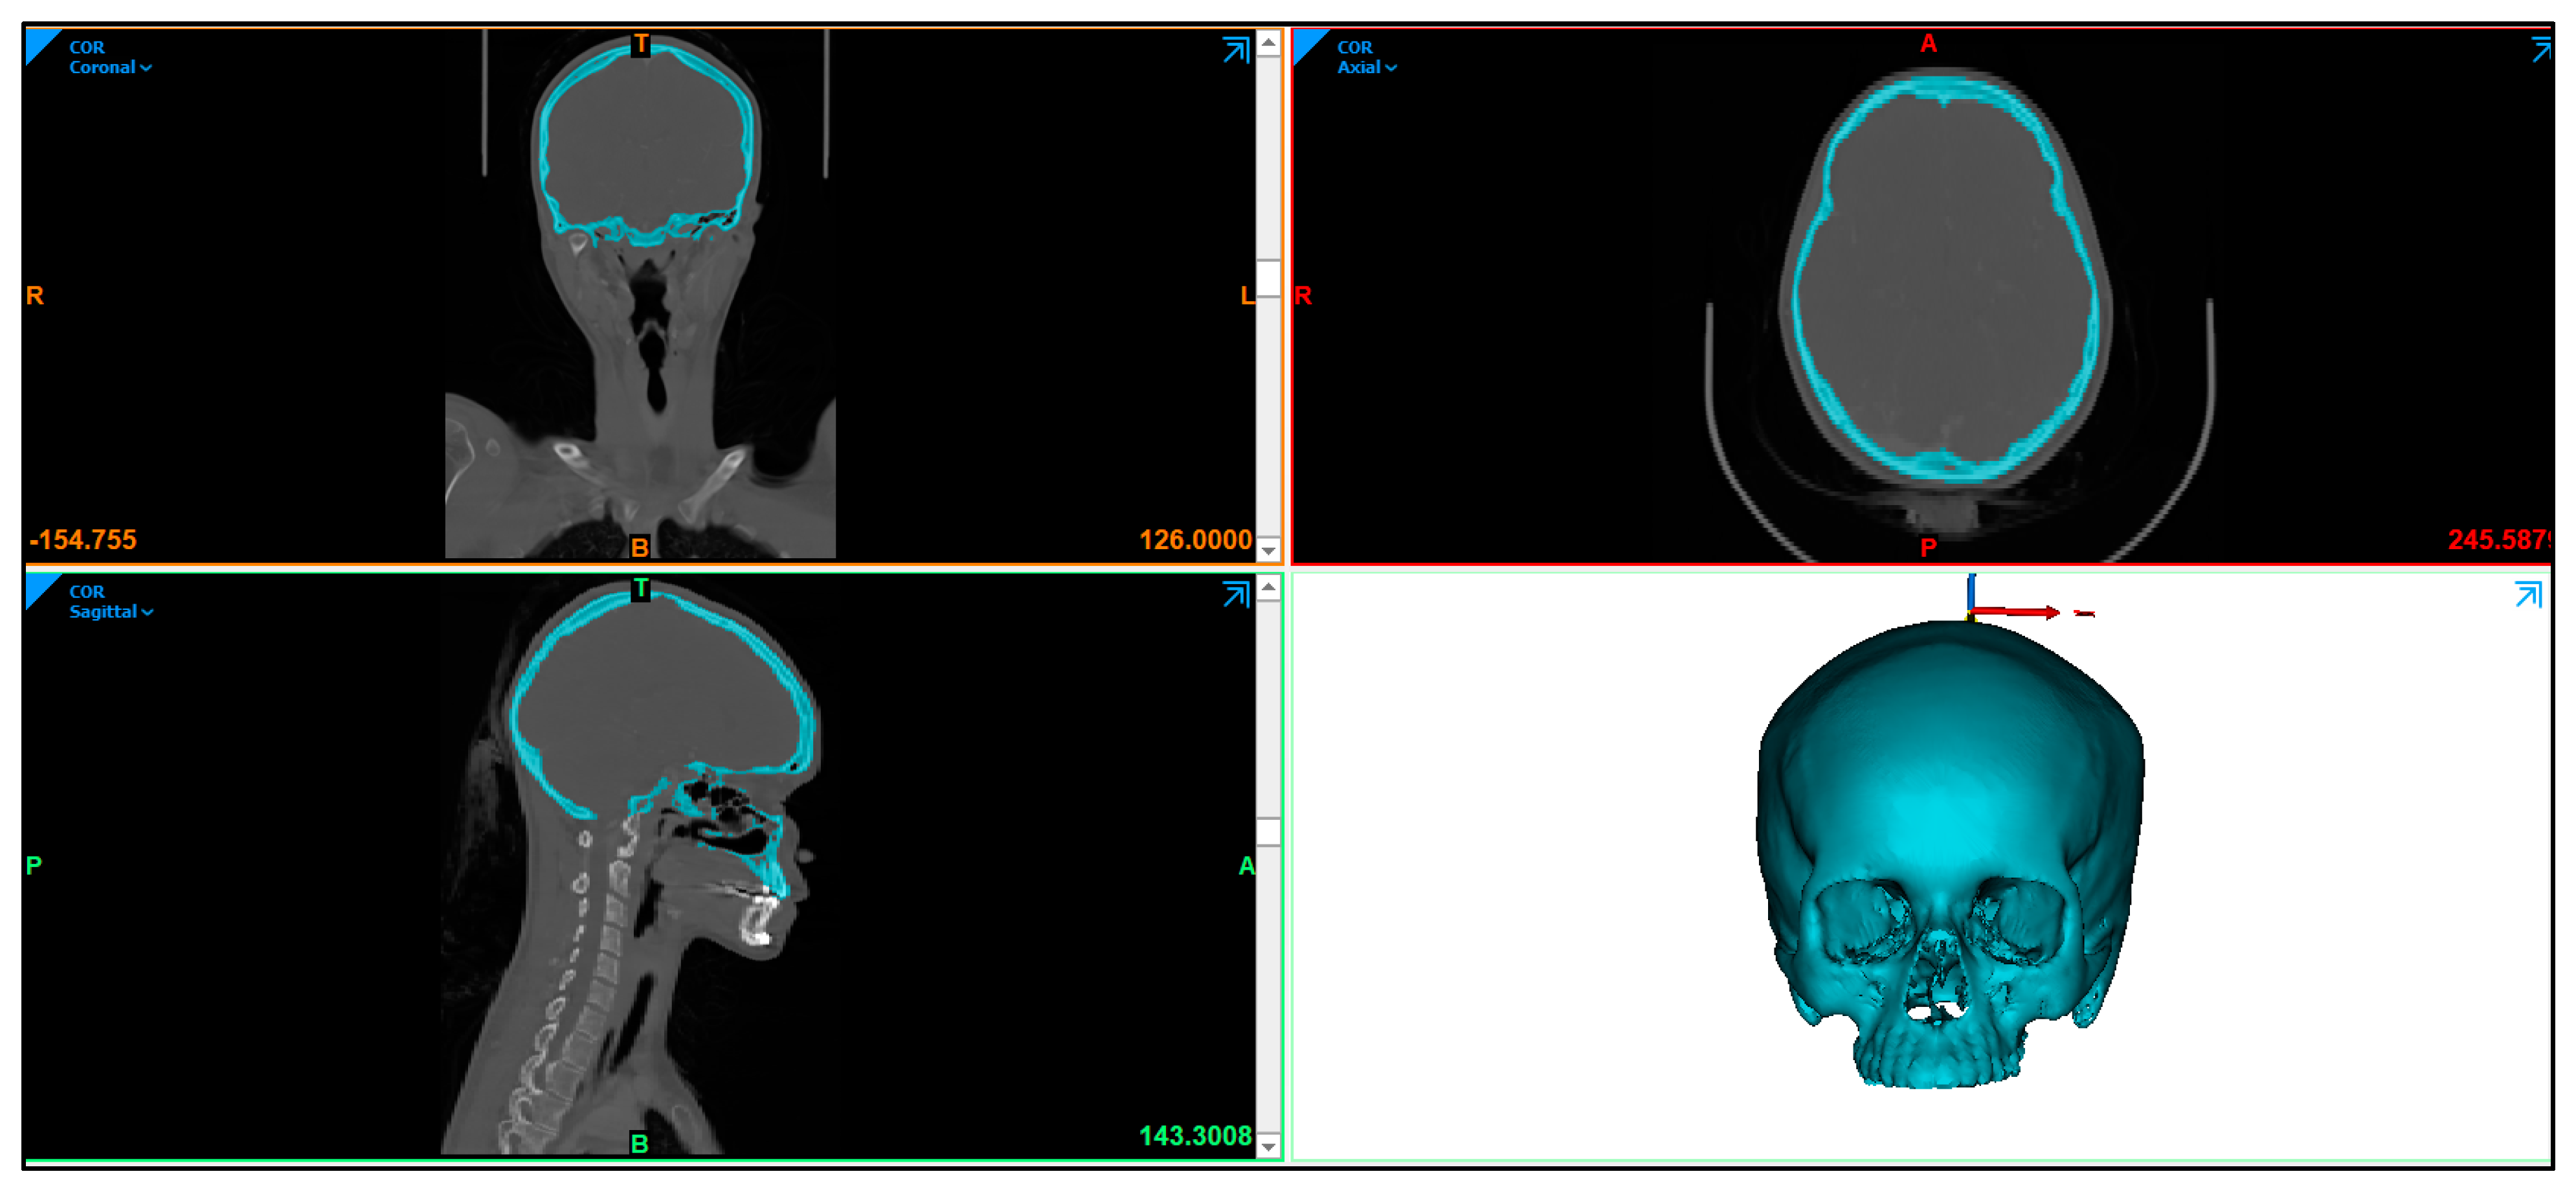
Task: Maximize the Sagittal viewport
Action: click(x=1236, y=595)
